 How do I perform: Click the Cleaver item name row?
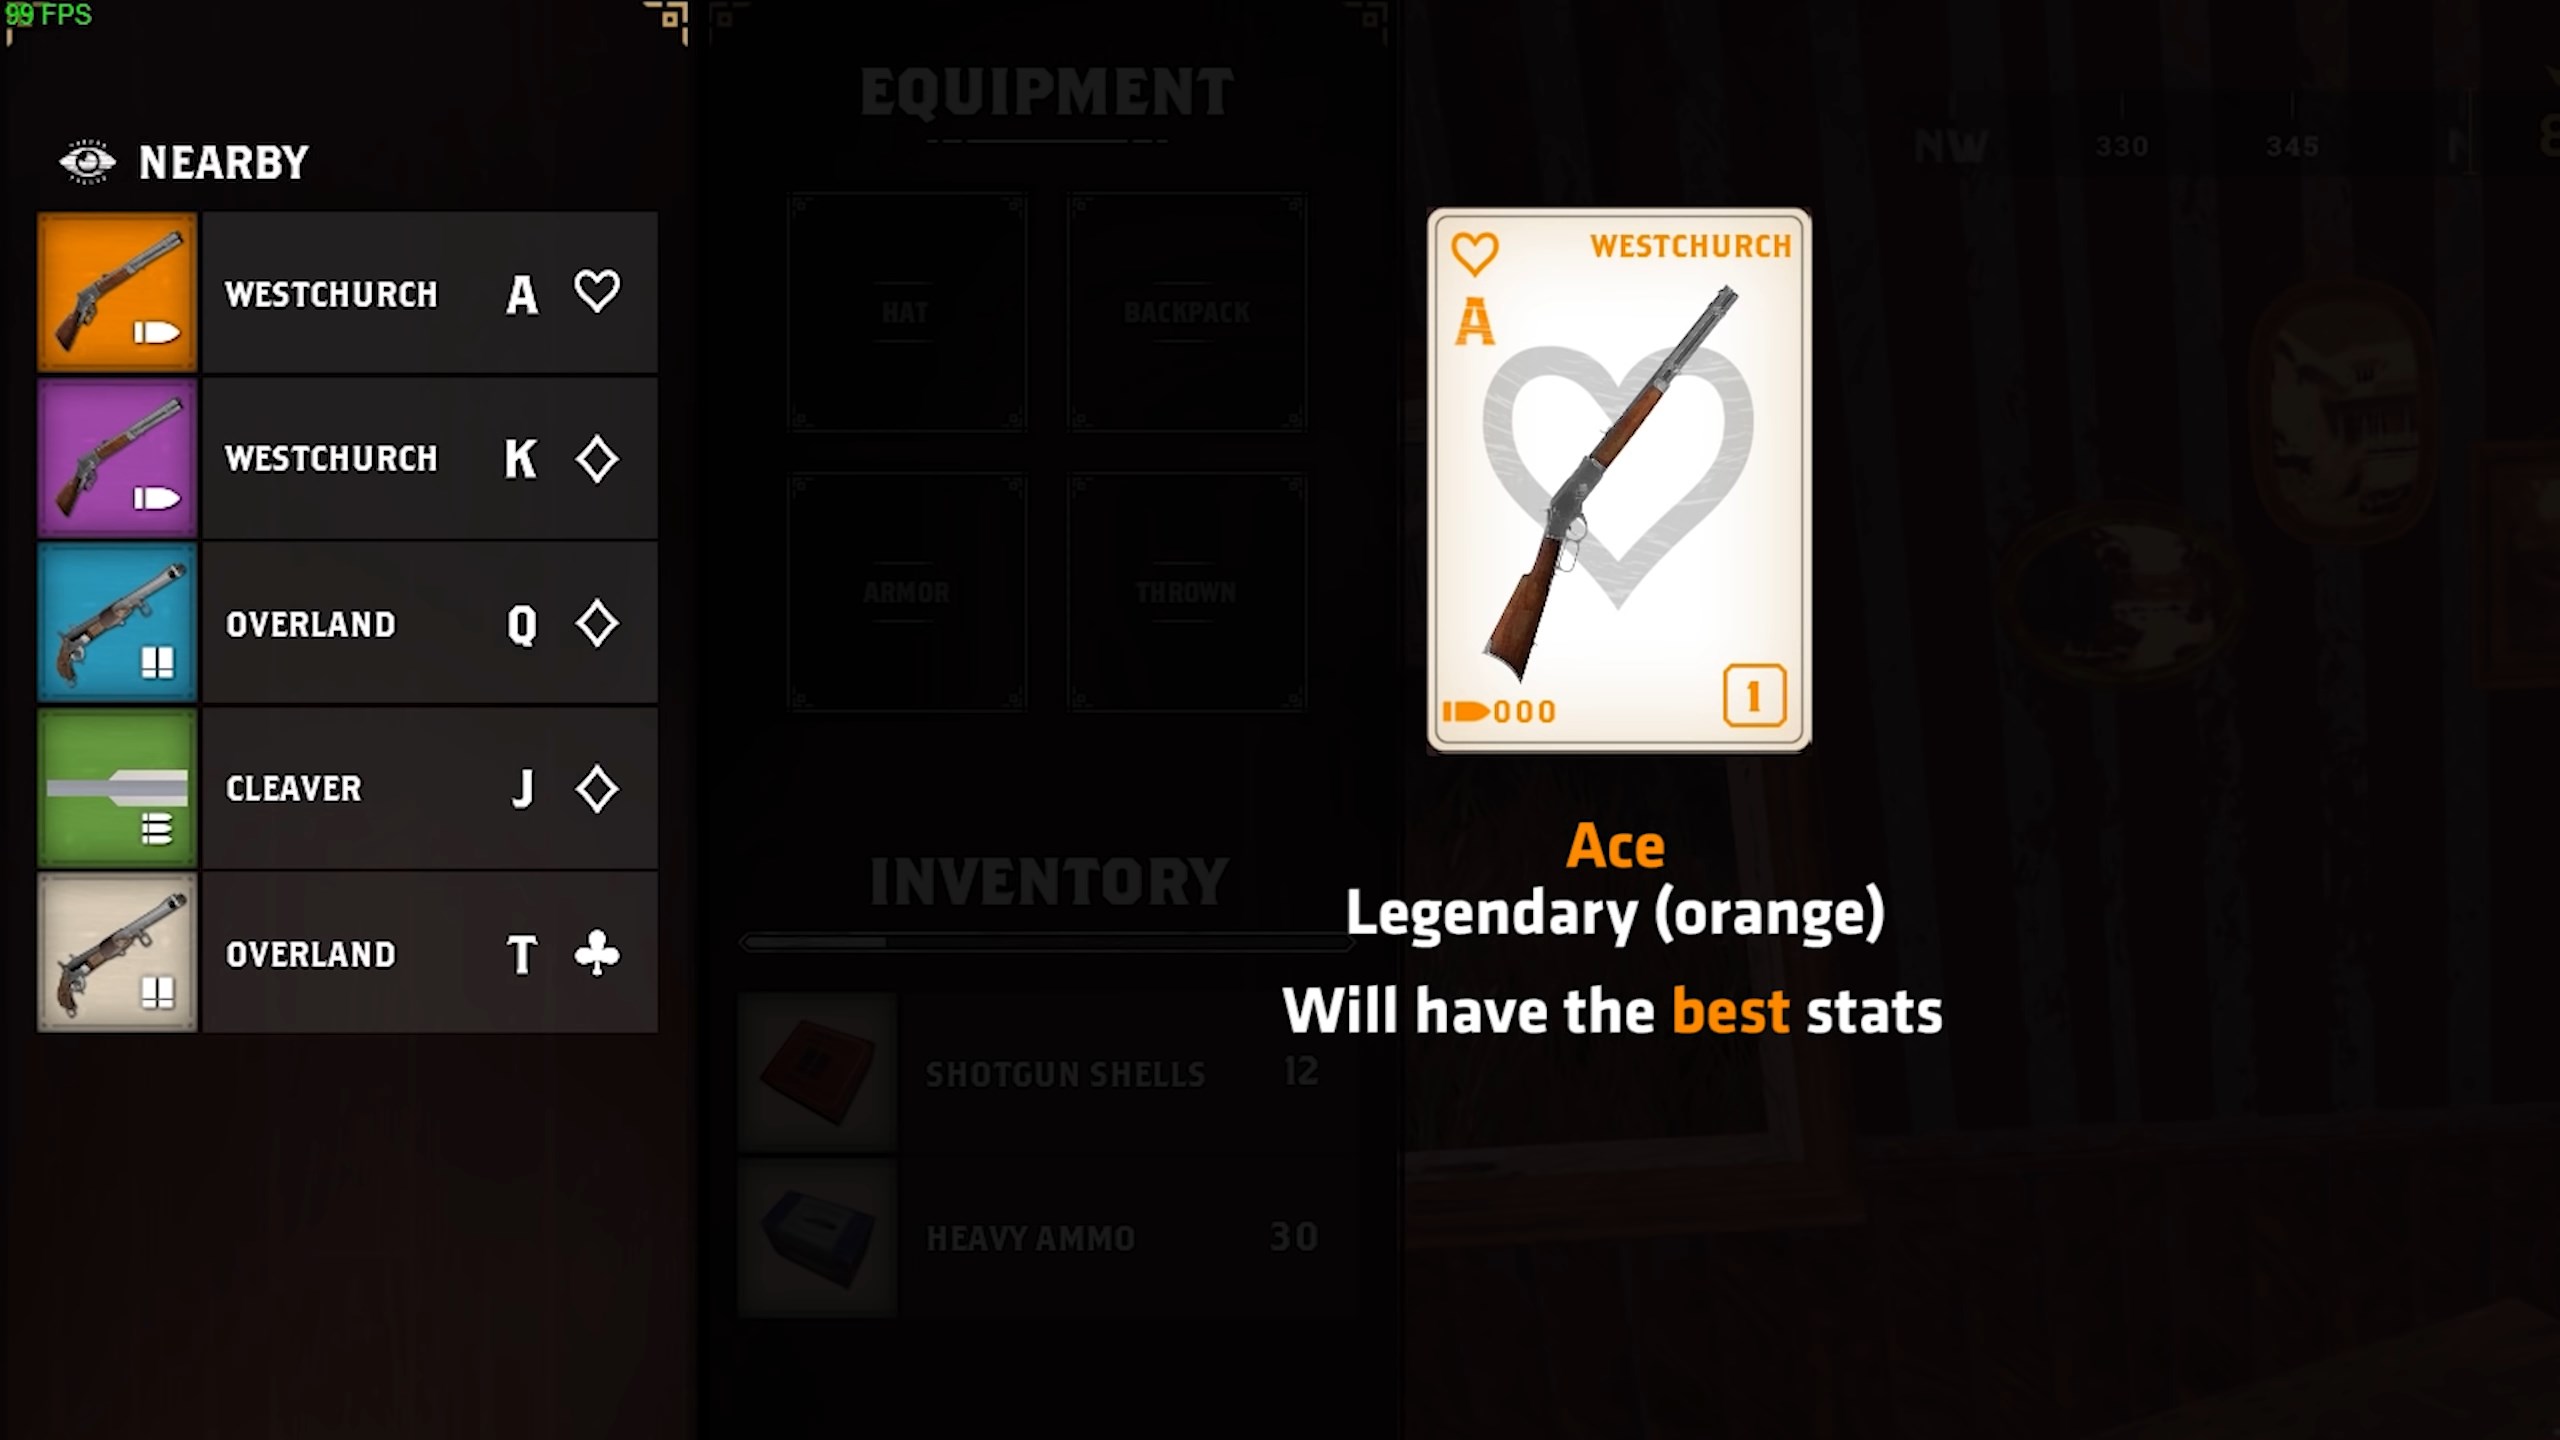pyautogui.click(x=430, y=788)
